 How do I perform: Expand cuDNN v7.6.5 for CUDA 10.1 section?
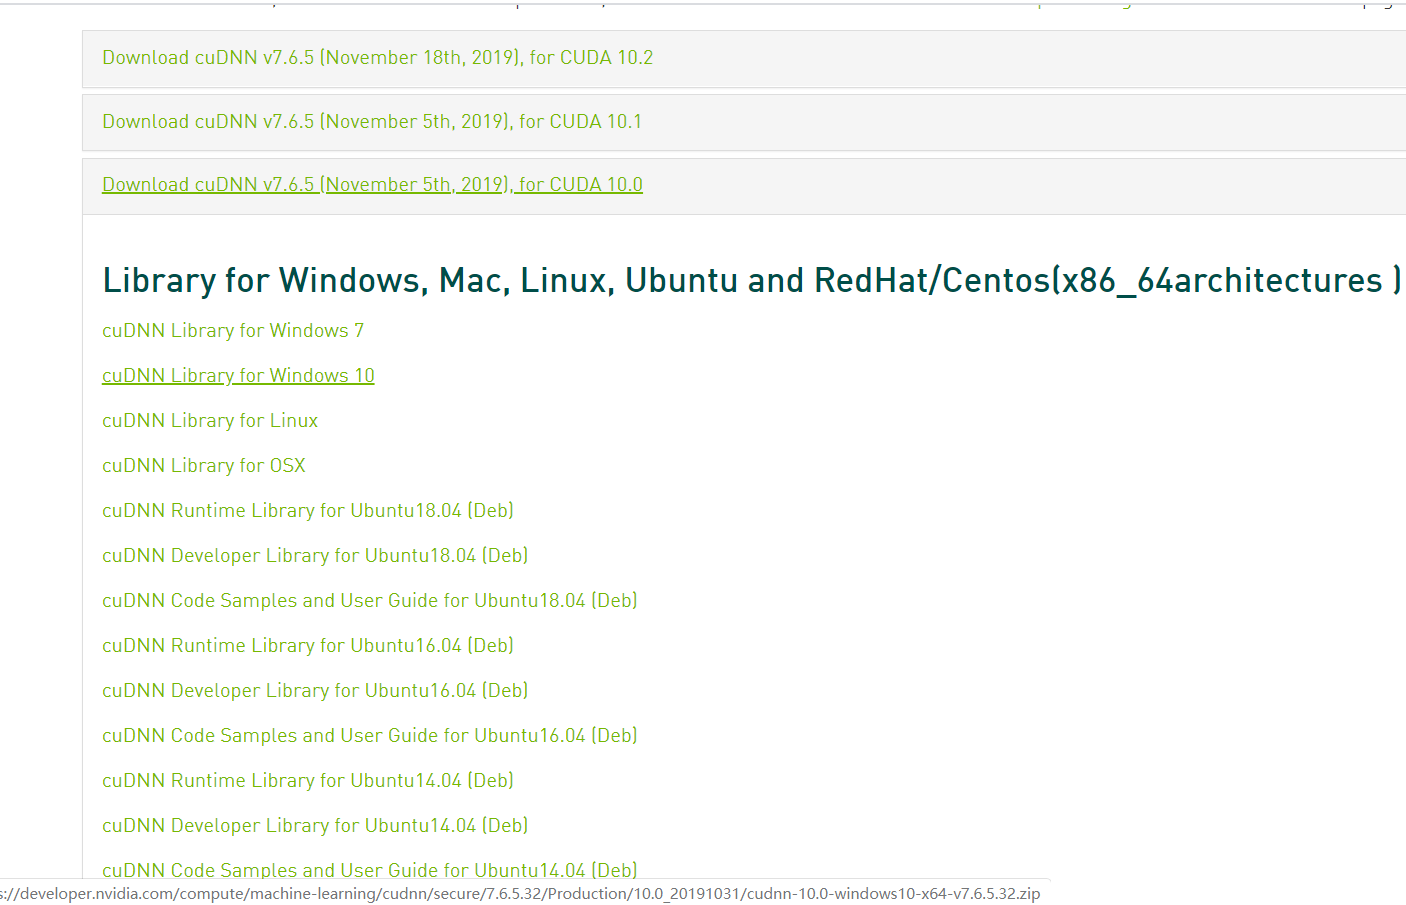[x=372, y=122]
